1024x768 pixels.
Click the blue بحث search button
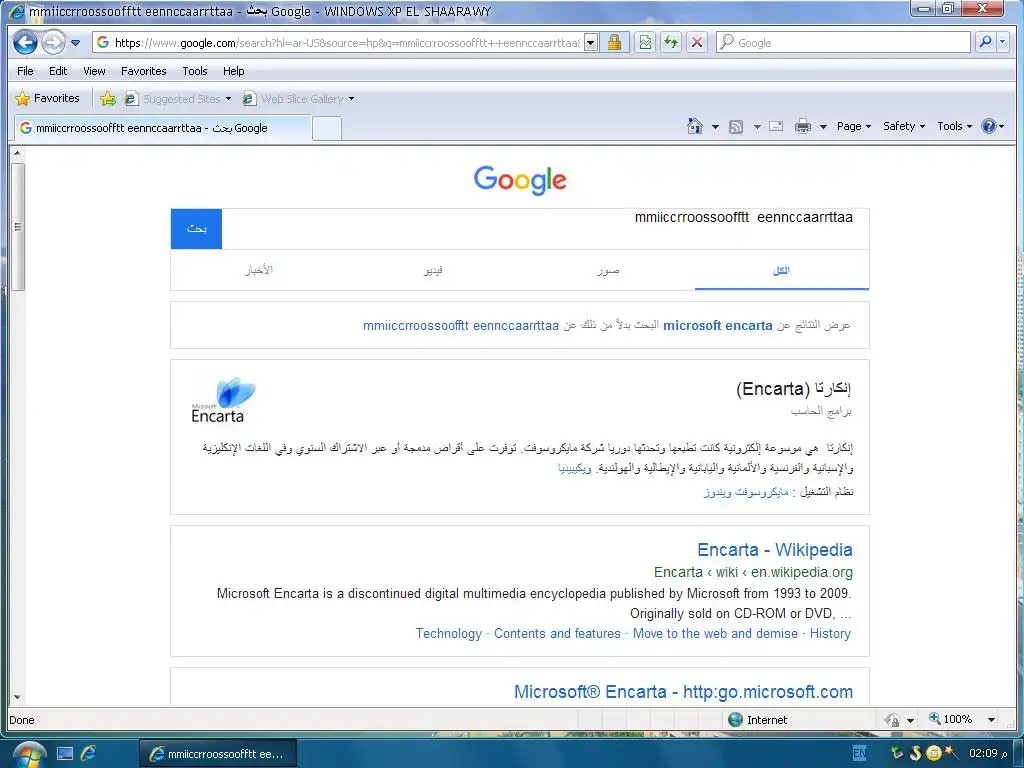click(x=197, y=229)
